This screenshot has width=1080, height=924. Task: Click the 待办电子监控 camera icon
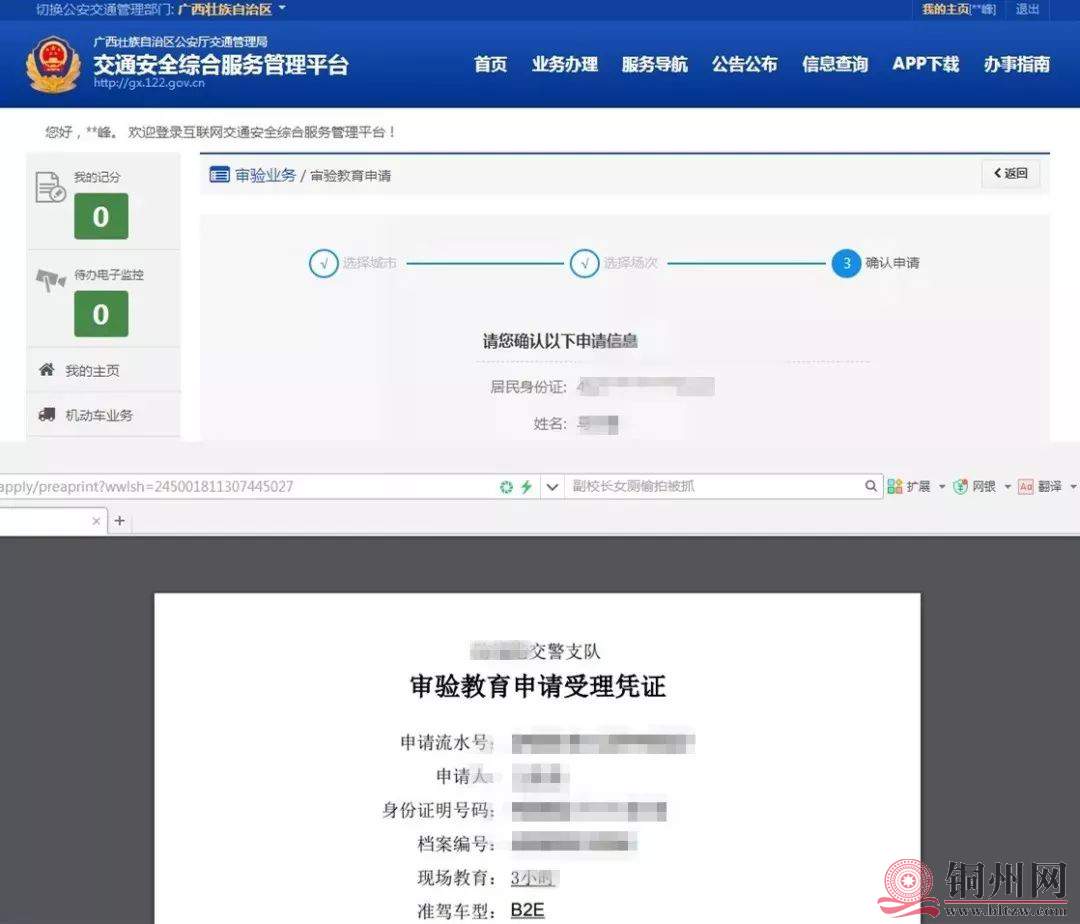pos(50,279)
